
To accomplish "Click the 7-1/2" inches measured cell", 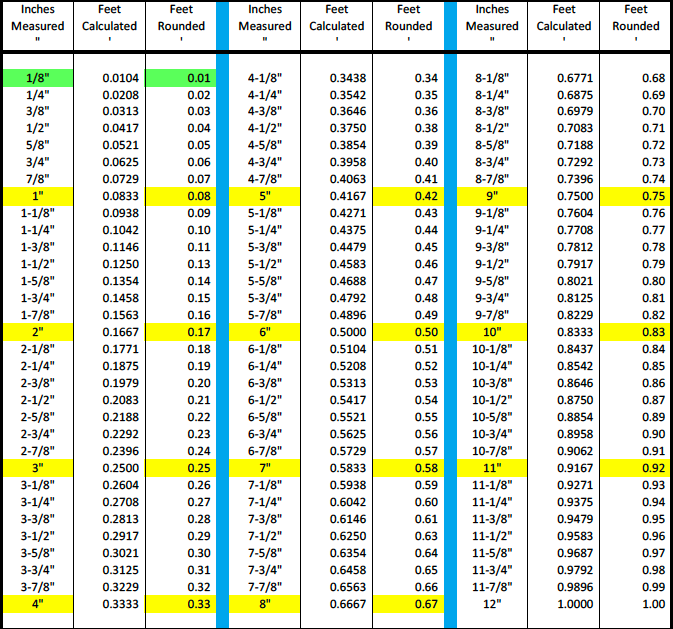I will 264,536.
